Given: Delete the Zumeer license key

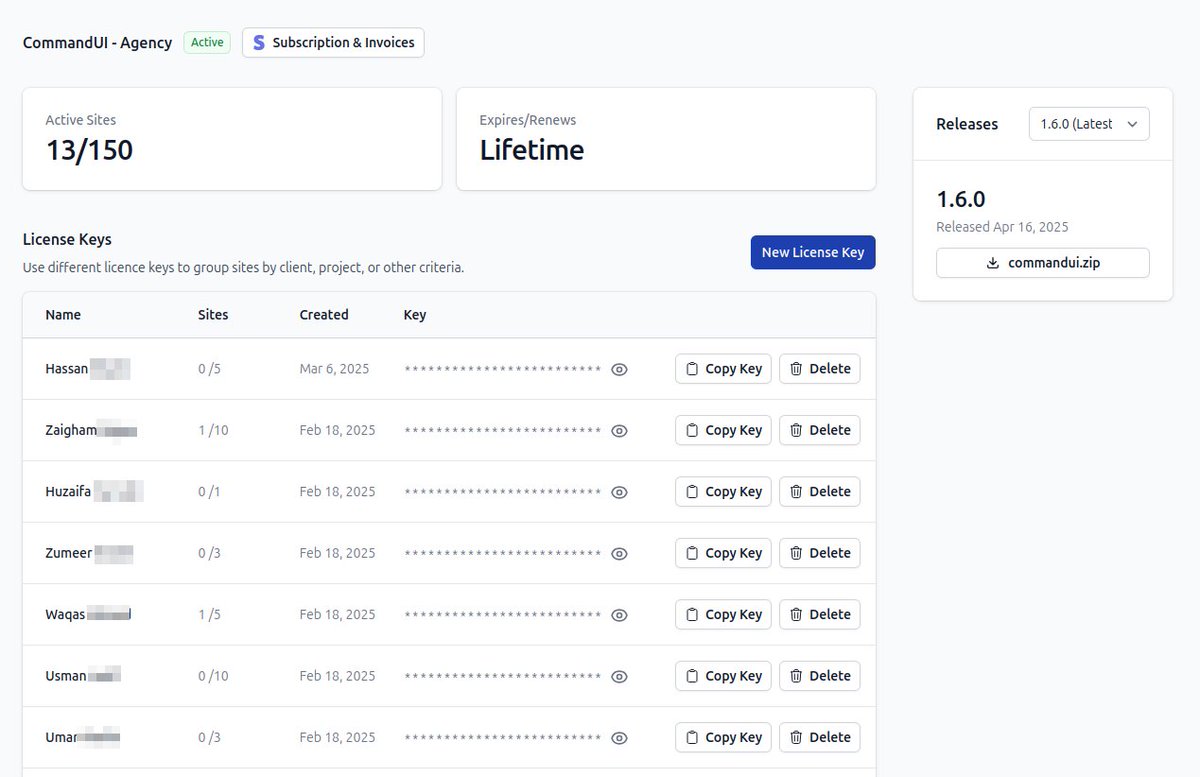Looking at the screenshot, I should pyautogui.click(x=819, y=553).
